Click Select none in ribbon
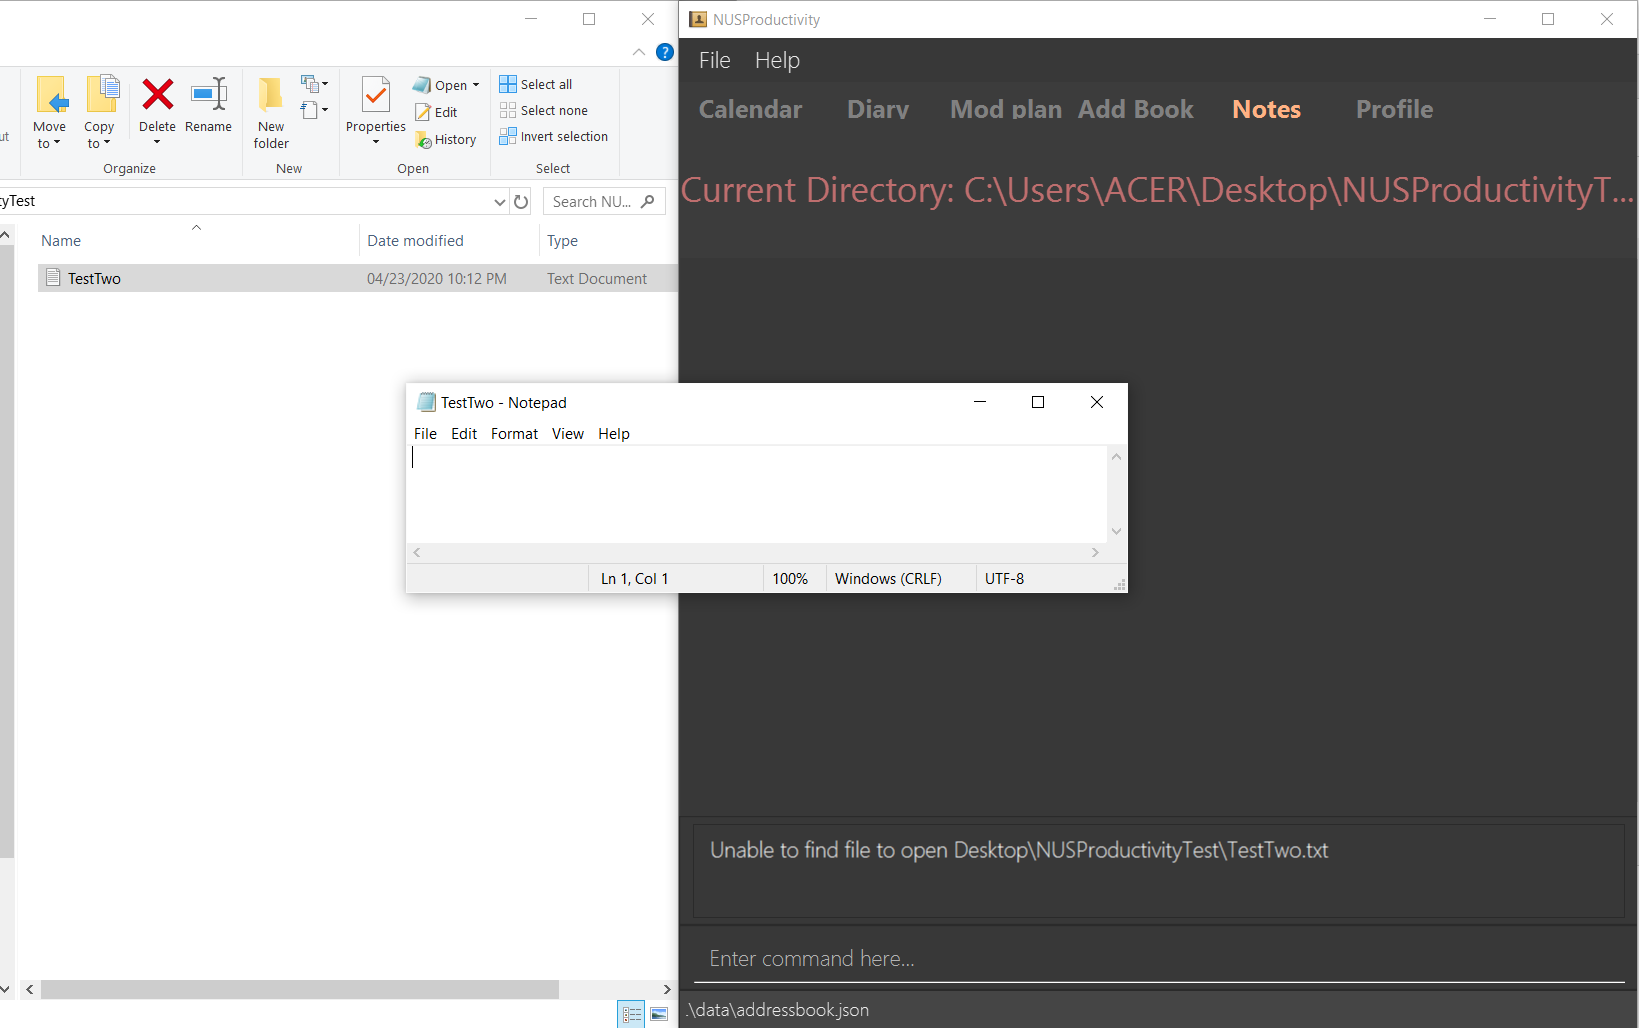 pos(544,110)
